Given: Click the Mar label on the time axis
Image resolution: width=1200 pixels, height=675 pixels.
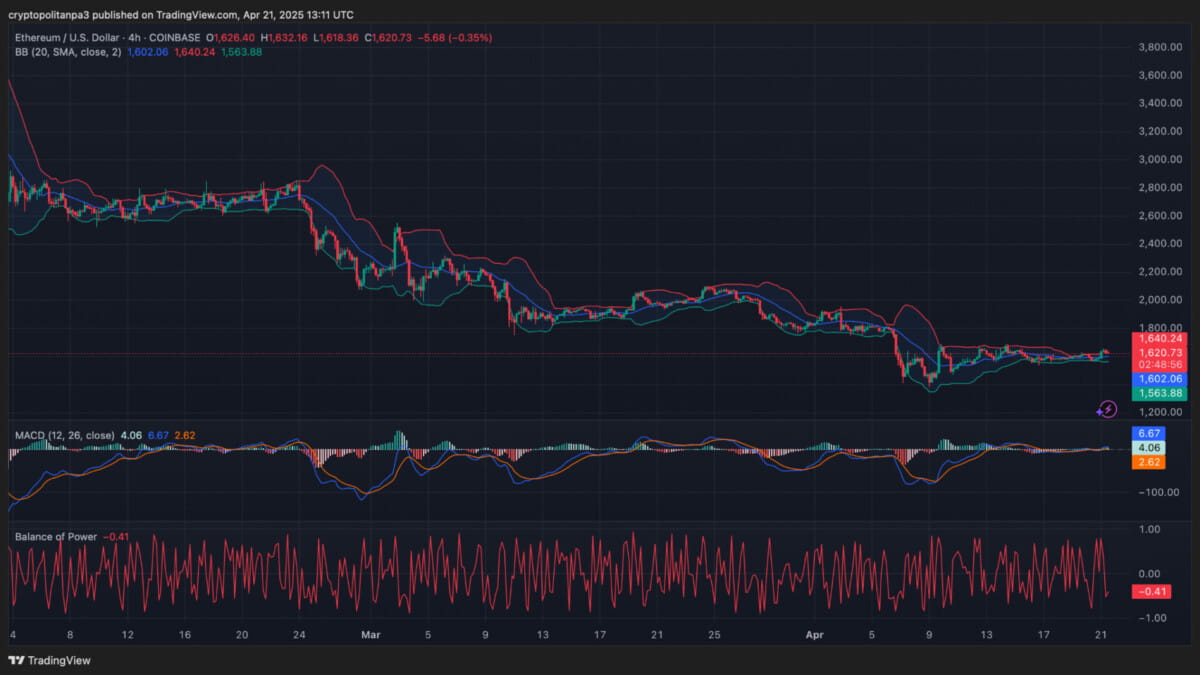Looking at the screenshot, I should click(x=371, y=634).
